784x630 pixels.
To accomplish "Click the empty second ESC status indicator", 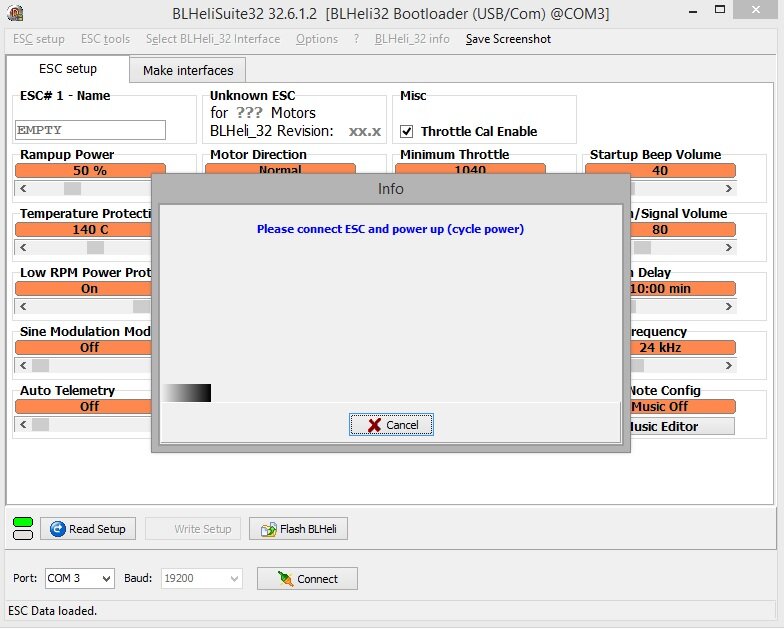I will pos(23,535).
